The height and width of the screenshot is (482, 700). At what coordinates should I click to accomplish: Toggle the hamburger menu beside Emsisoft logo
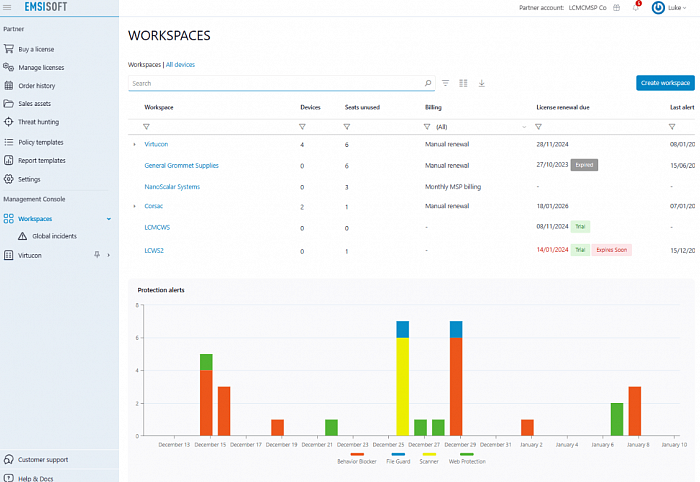click(x=9, y=8)
